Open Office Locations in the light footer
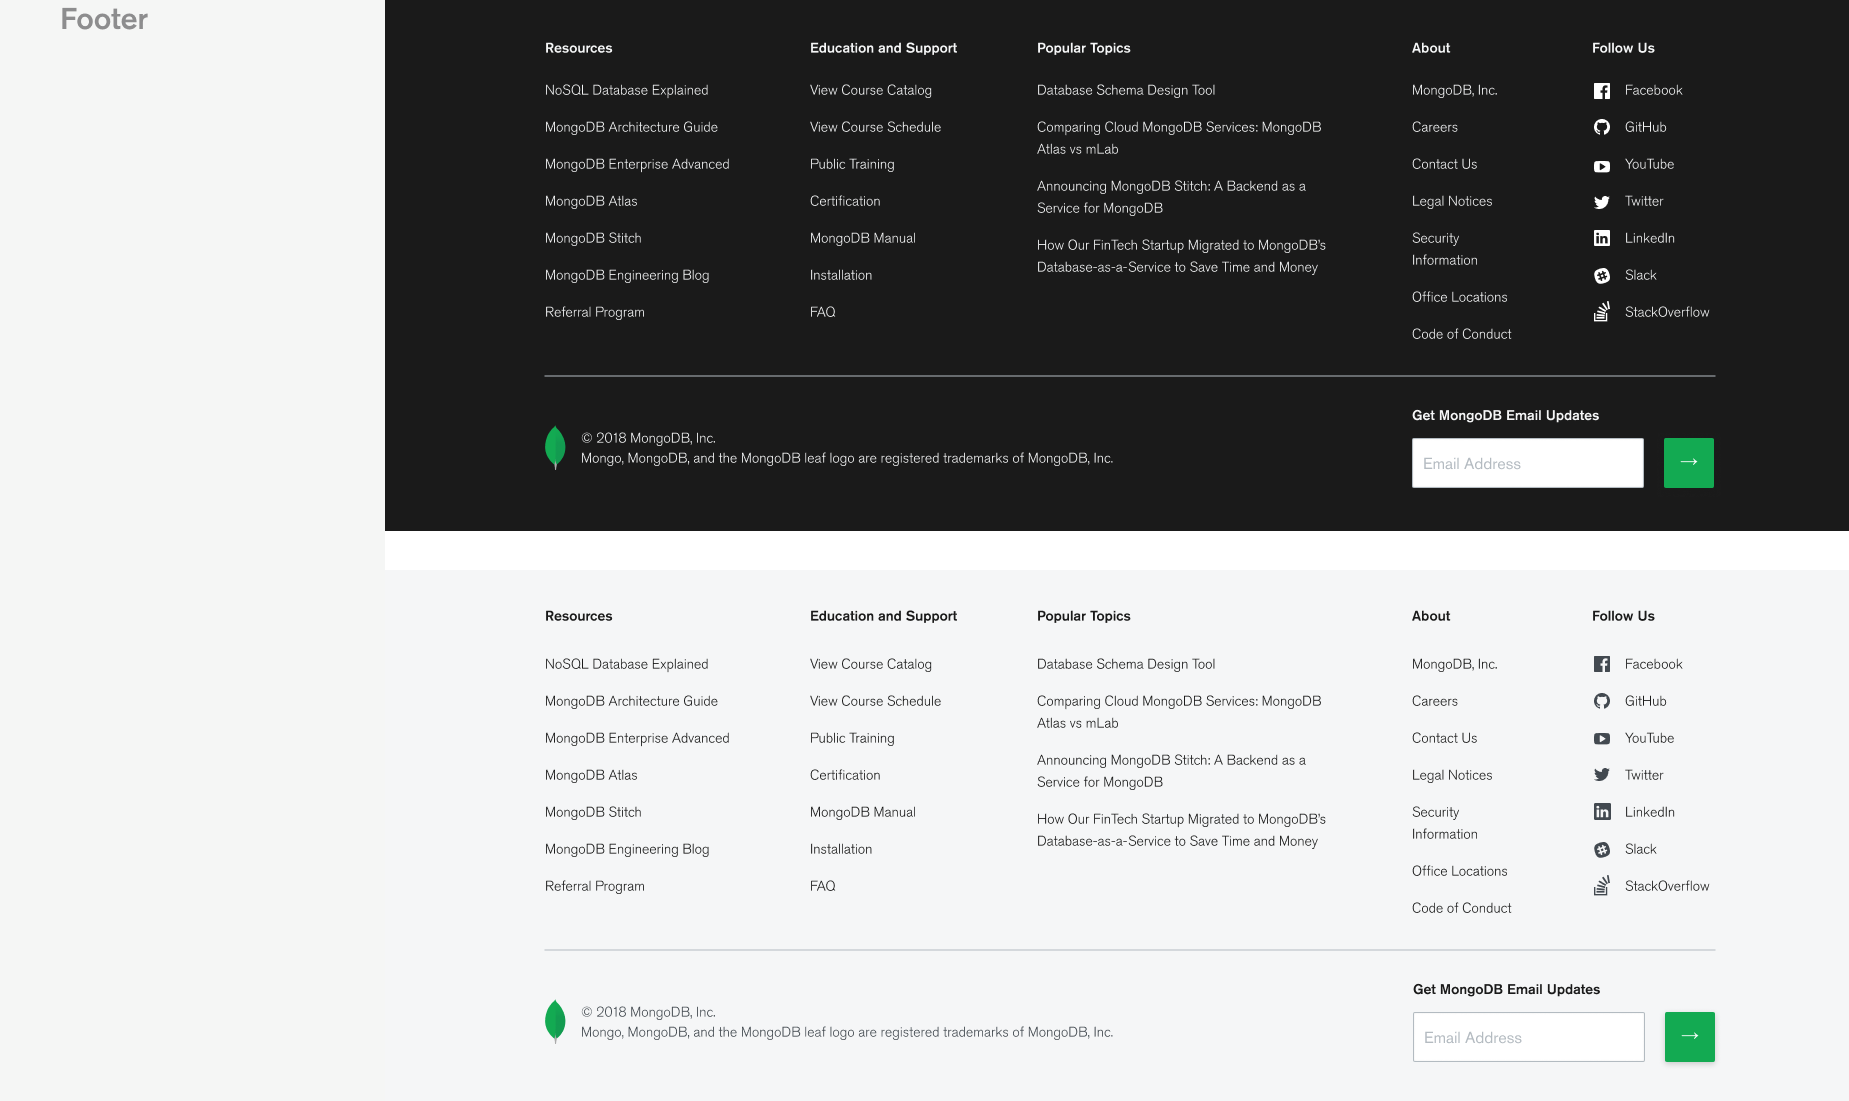1849x1101 pixels. (x=1459, y=871)
